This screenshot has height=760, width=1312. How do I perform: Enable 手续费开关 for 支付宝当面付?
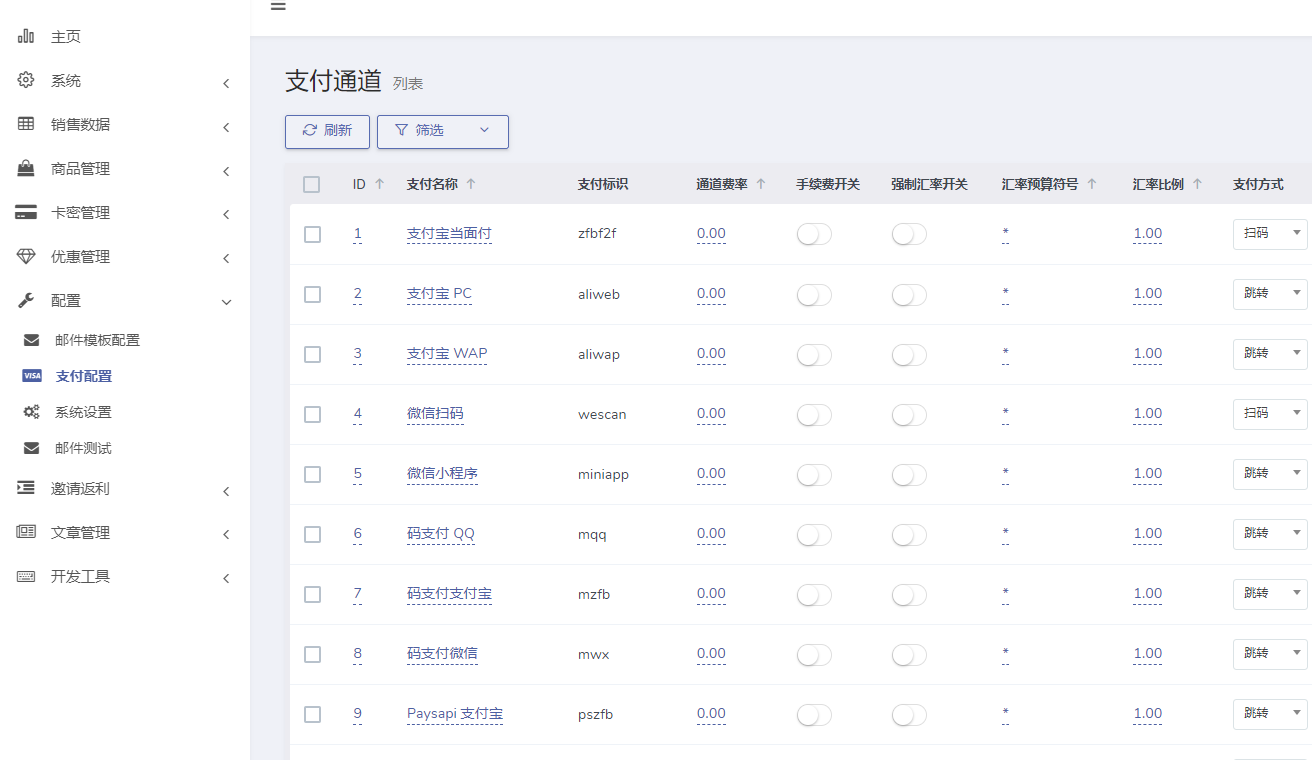tap(814, 234)
